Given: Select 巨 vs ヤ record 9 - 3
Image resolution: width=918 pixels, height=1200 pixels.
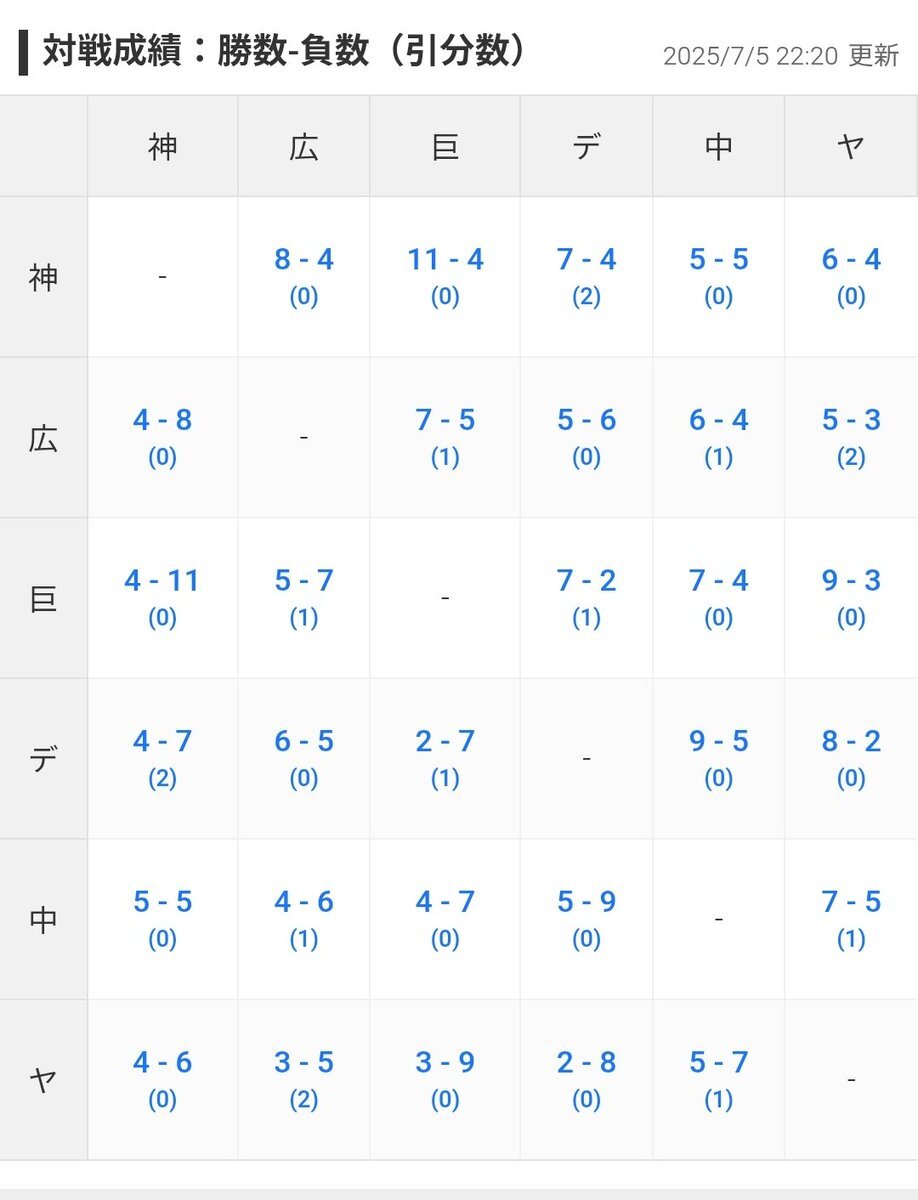Looking at the screenshot, I should click(x=851, y=581).
